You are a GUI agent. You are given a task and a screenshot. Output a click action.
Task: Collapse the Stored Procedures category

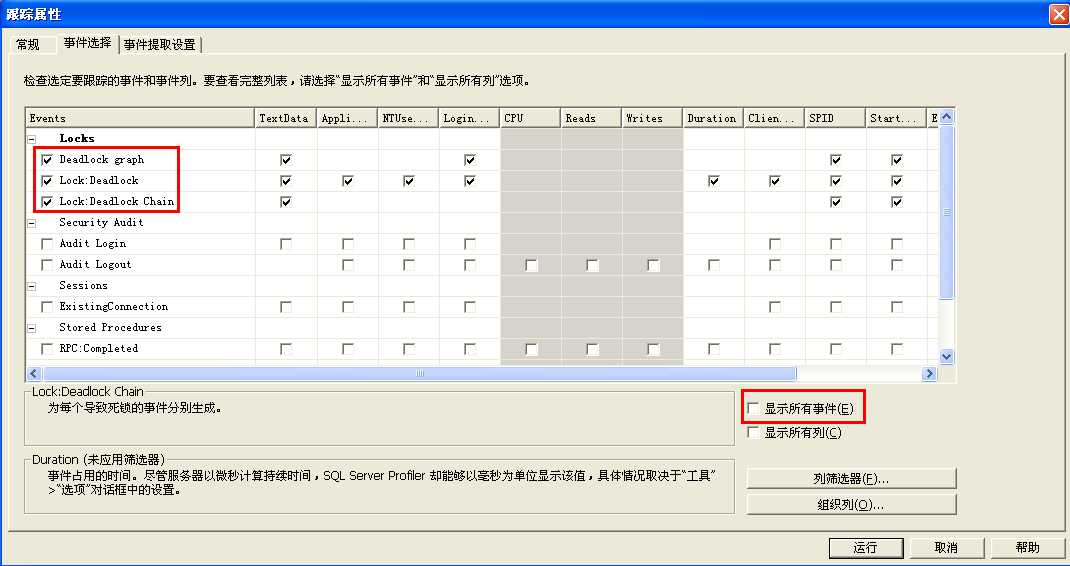point(31,328)
